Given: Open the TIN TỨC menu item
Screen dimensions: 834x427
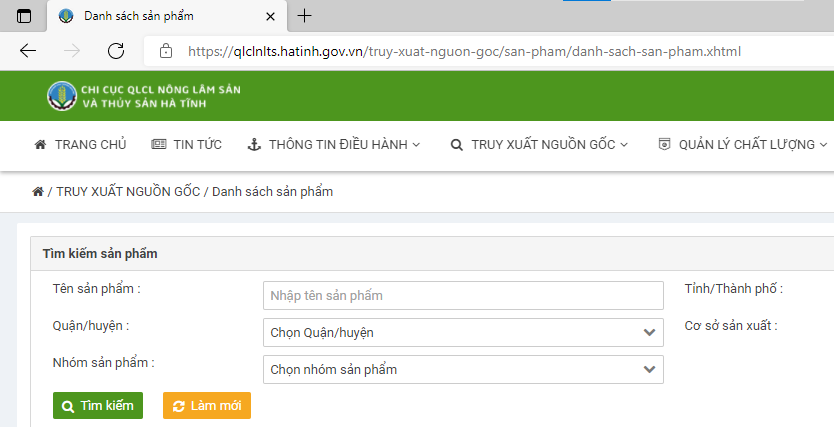Looking at the screenshot, I should [186, 145].
